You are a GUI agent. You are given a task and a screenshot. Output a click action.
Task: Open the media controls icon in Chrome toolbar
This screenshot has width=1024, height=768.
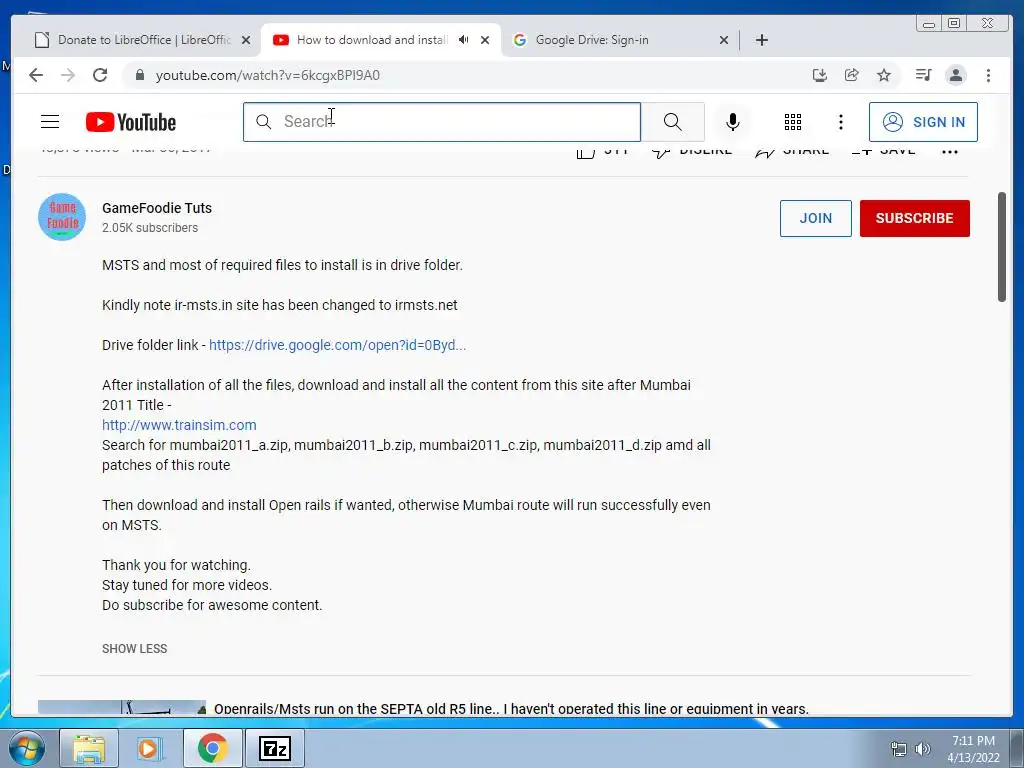(x=923, y=75)
